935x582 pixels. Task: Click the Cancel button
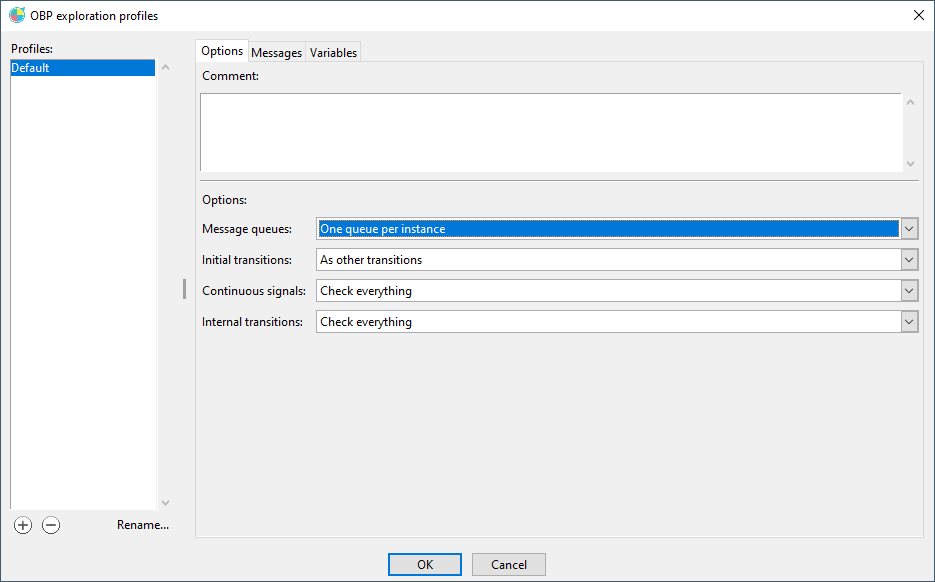coord(509,565)
